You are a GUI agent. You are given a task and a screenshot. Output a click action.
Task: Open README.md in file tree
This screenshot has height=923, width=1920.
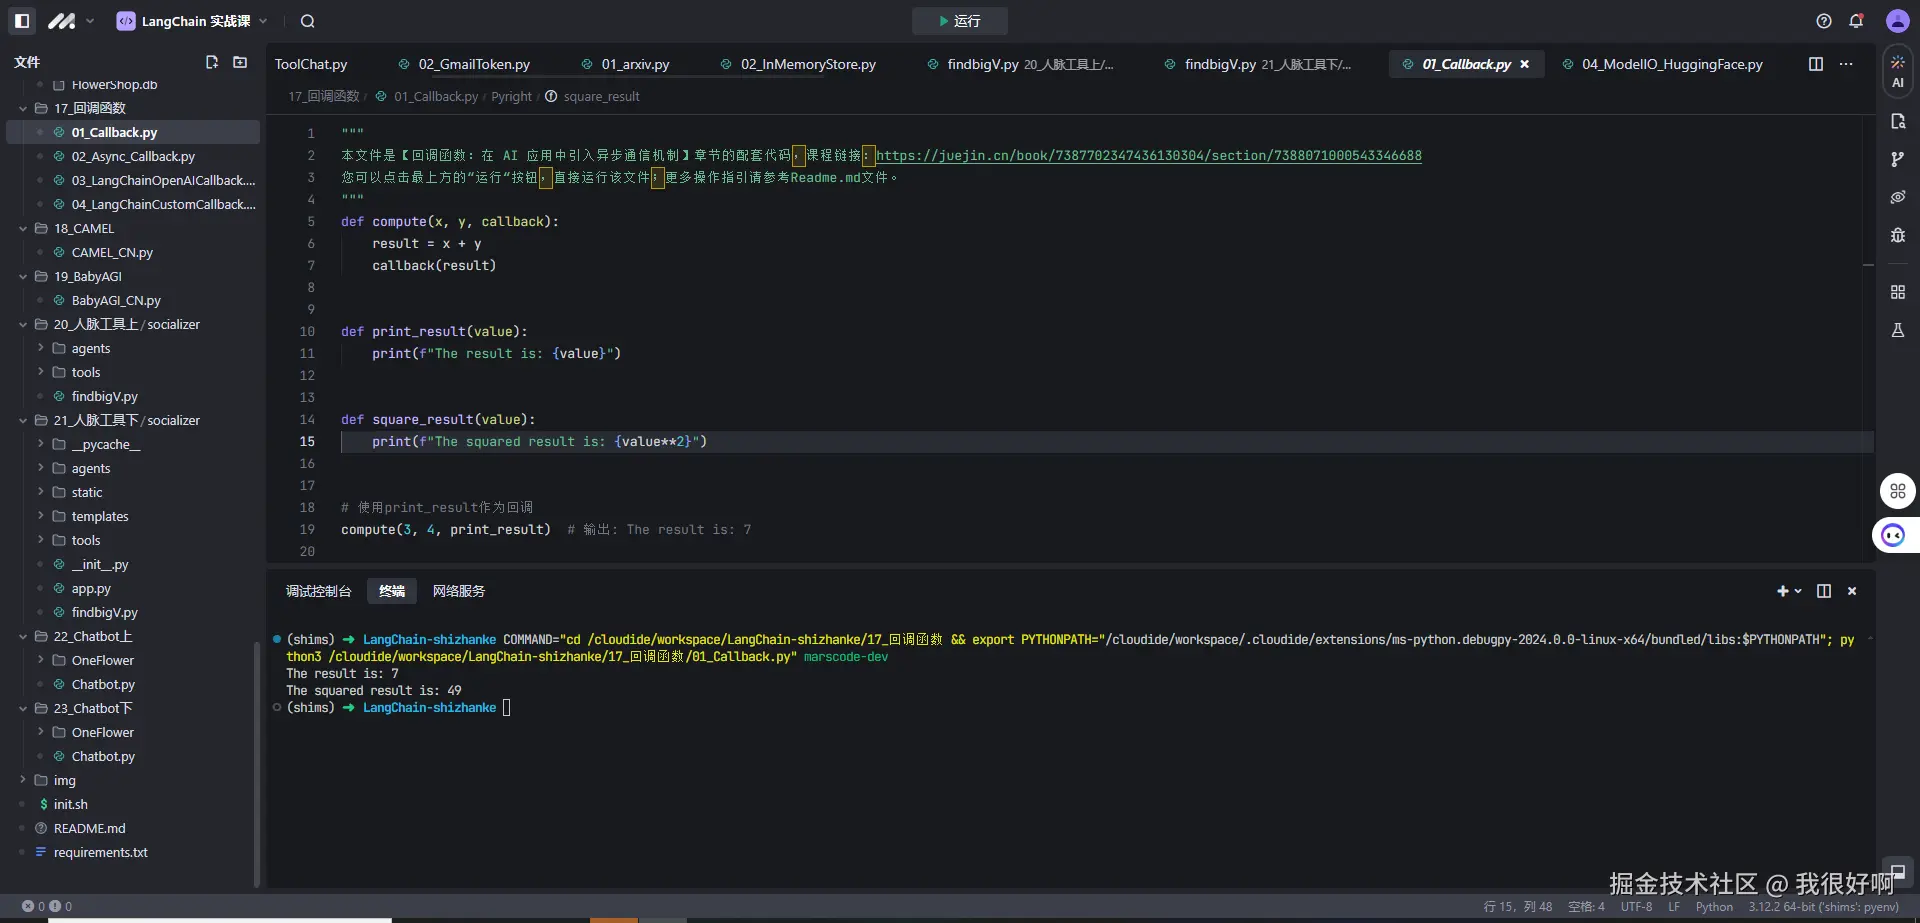click(89, 828)
